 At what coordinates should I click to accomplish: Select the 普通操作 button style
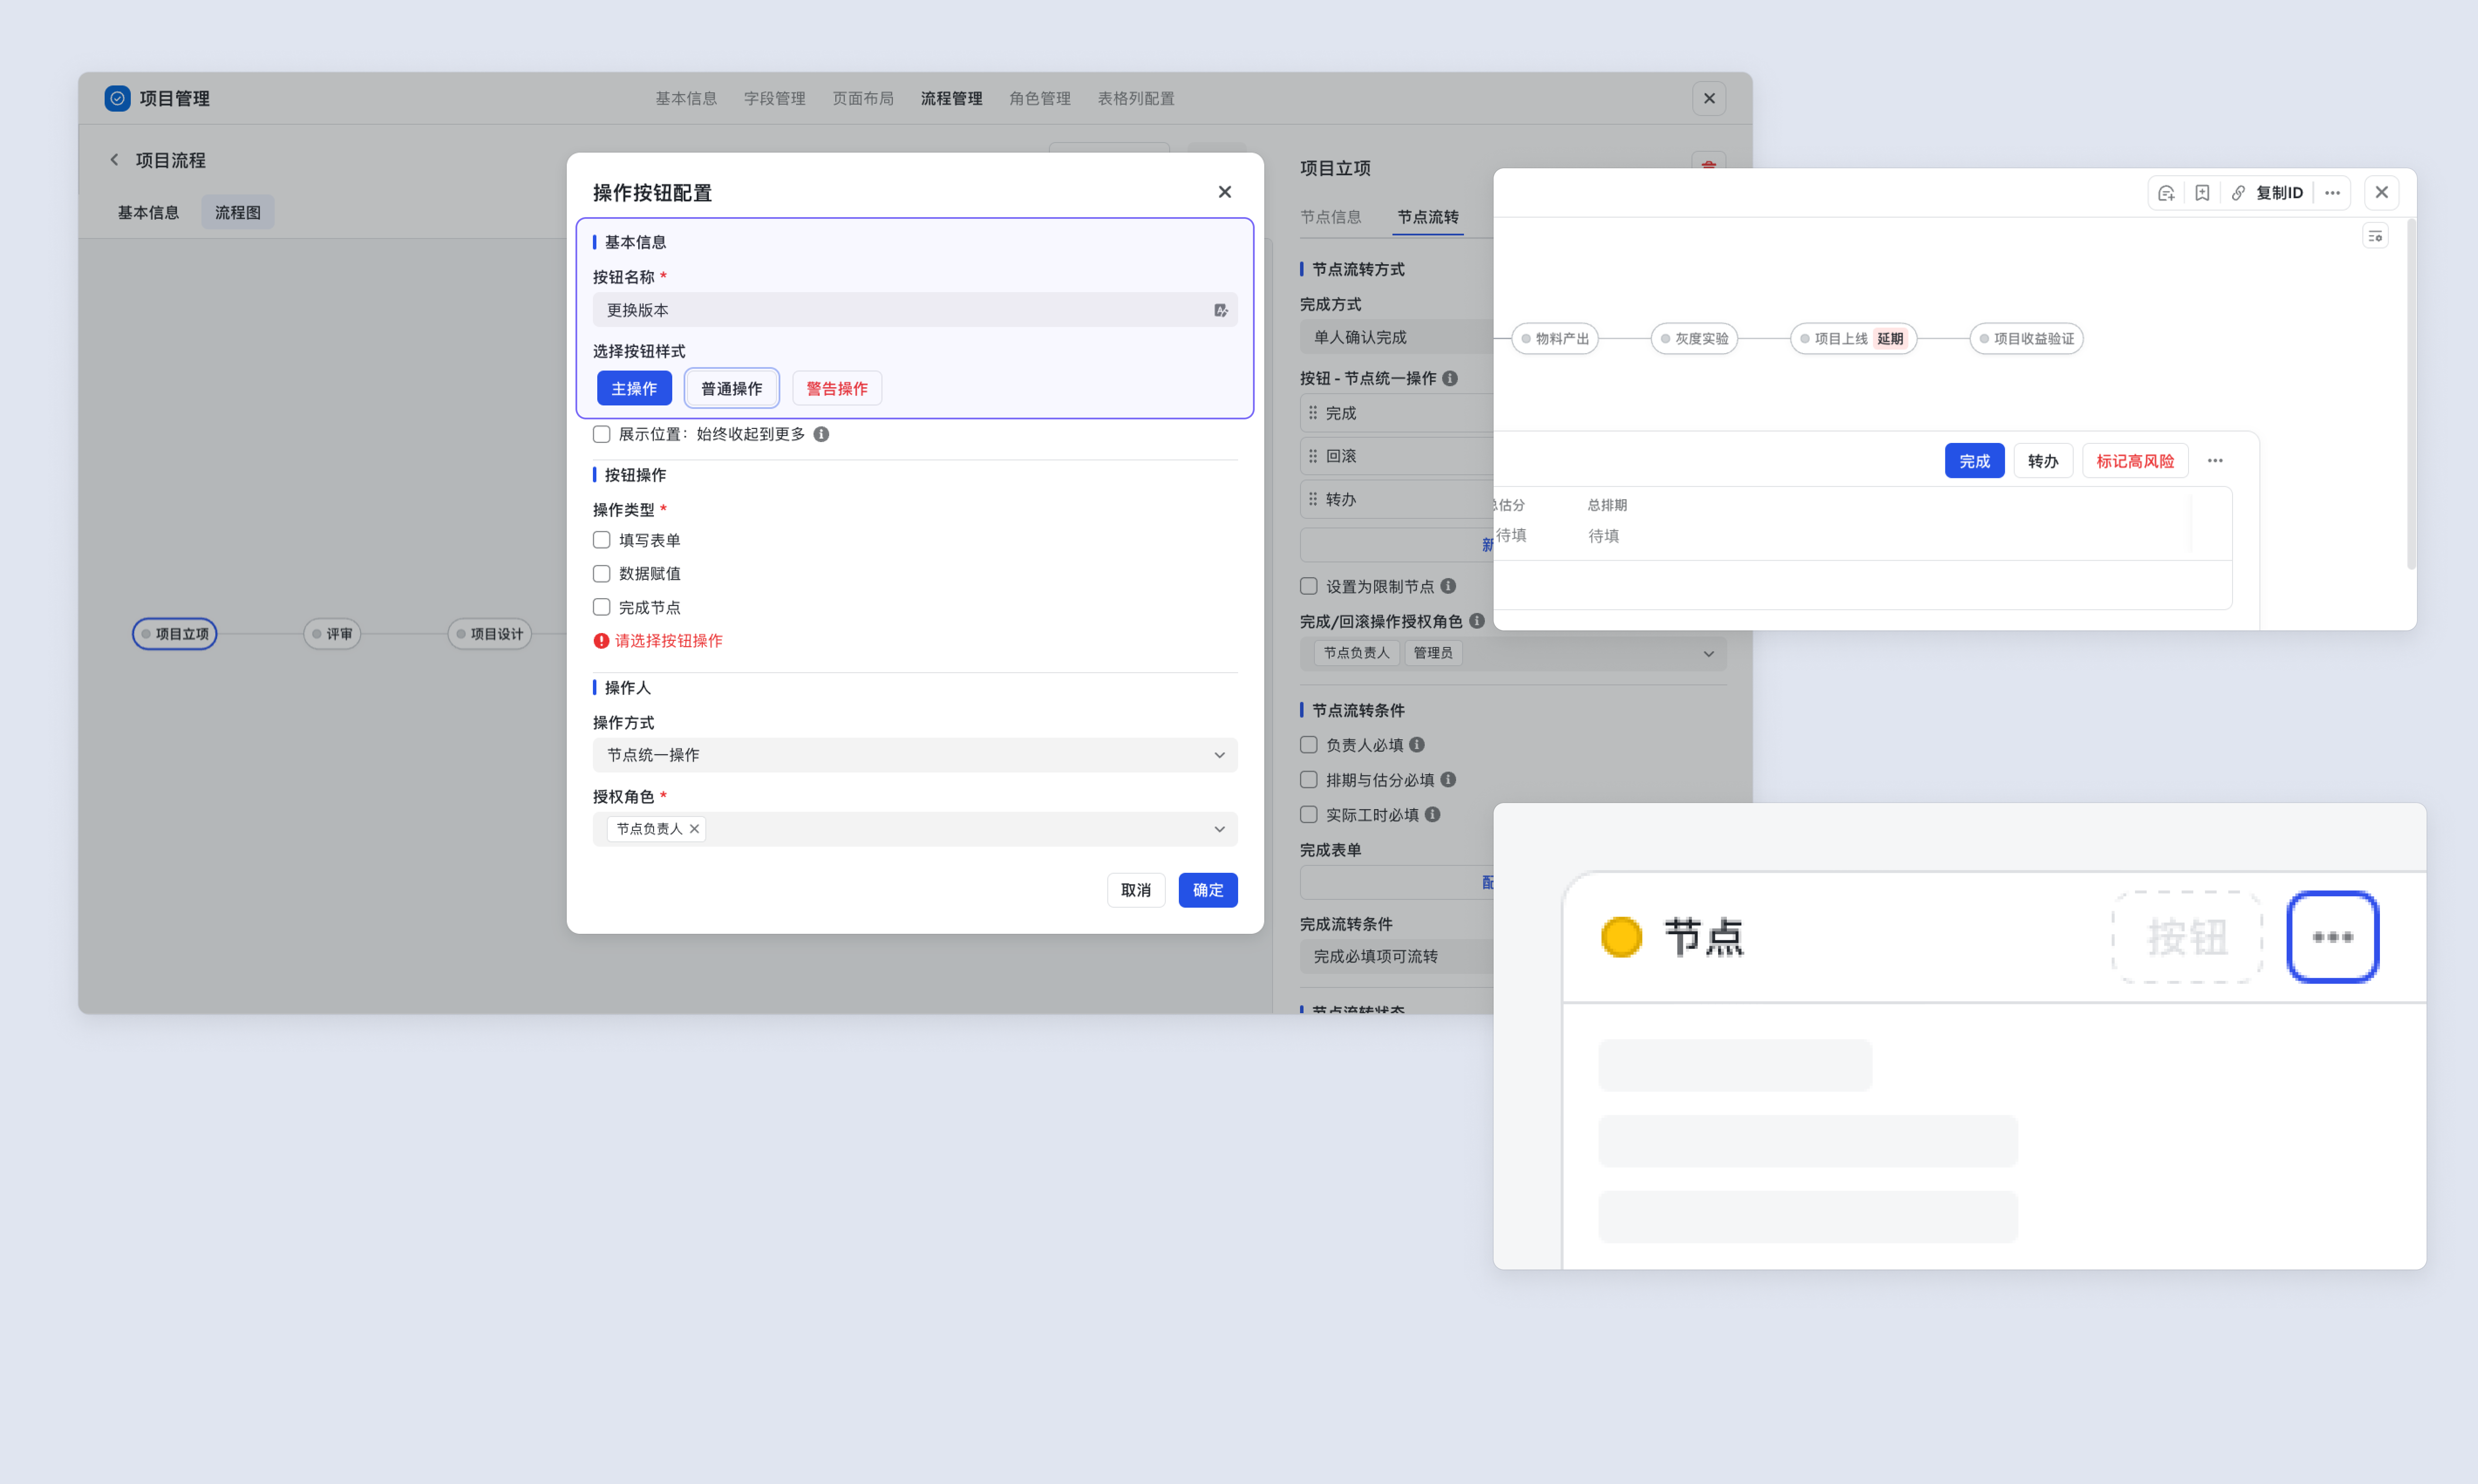(x=731, y=388)
